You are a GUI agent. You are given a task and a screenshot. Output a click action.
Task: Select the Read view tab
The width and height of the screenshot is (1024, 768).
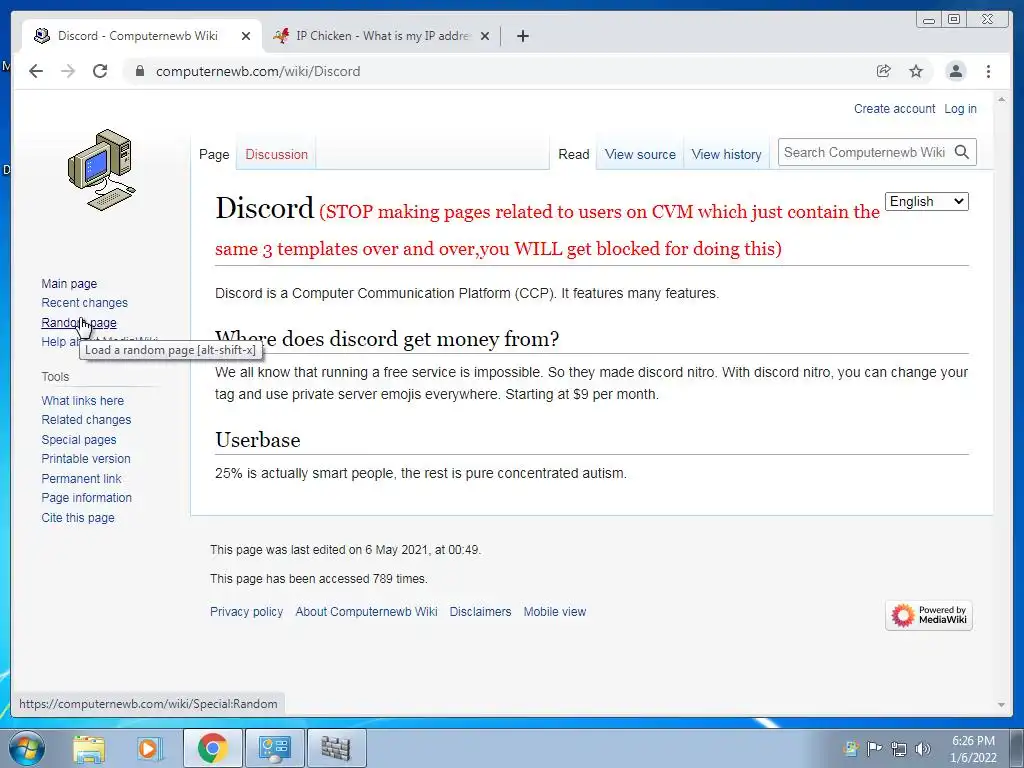[573, 154]
